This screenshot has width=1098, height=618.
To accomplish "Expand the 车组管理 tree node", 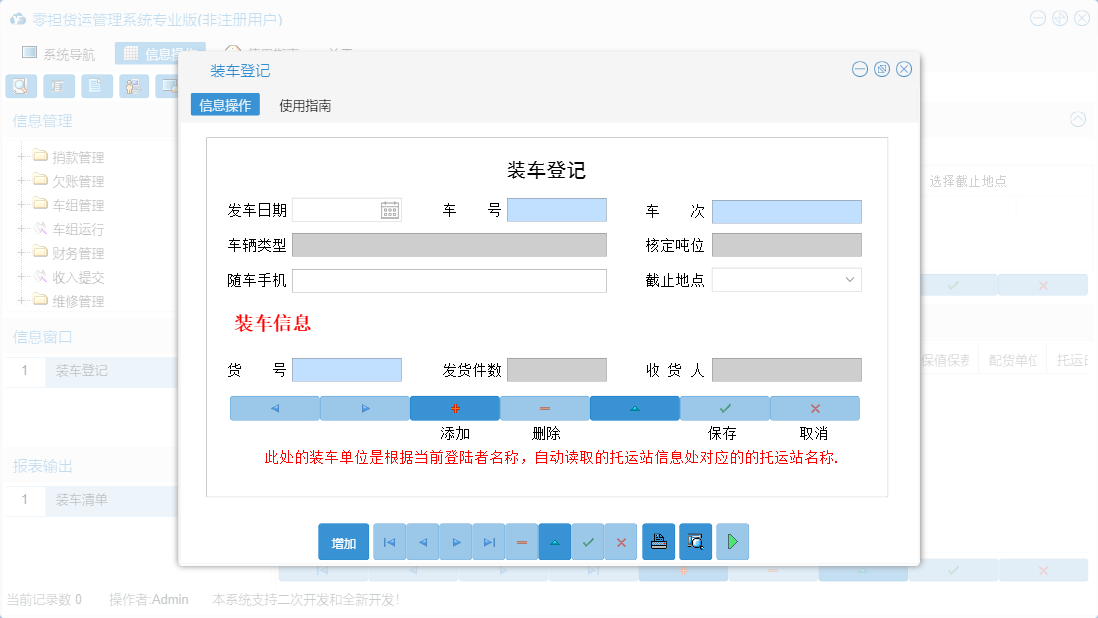I will 23,204.
